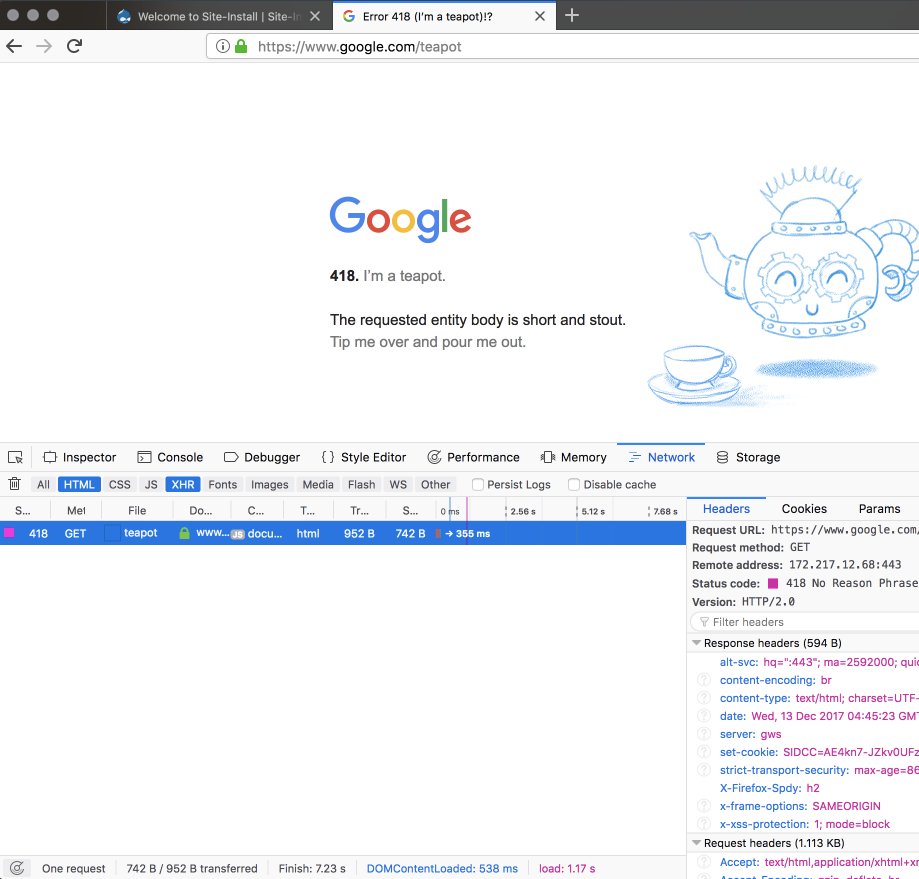
Task: Click the help icon beside strict-transport-security header
Action: (x=704, y=770)
